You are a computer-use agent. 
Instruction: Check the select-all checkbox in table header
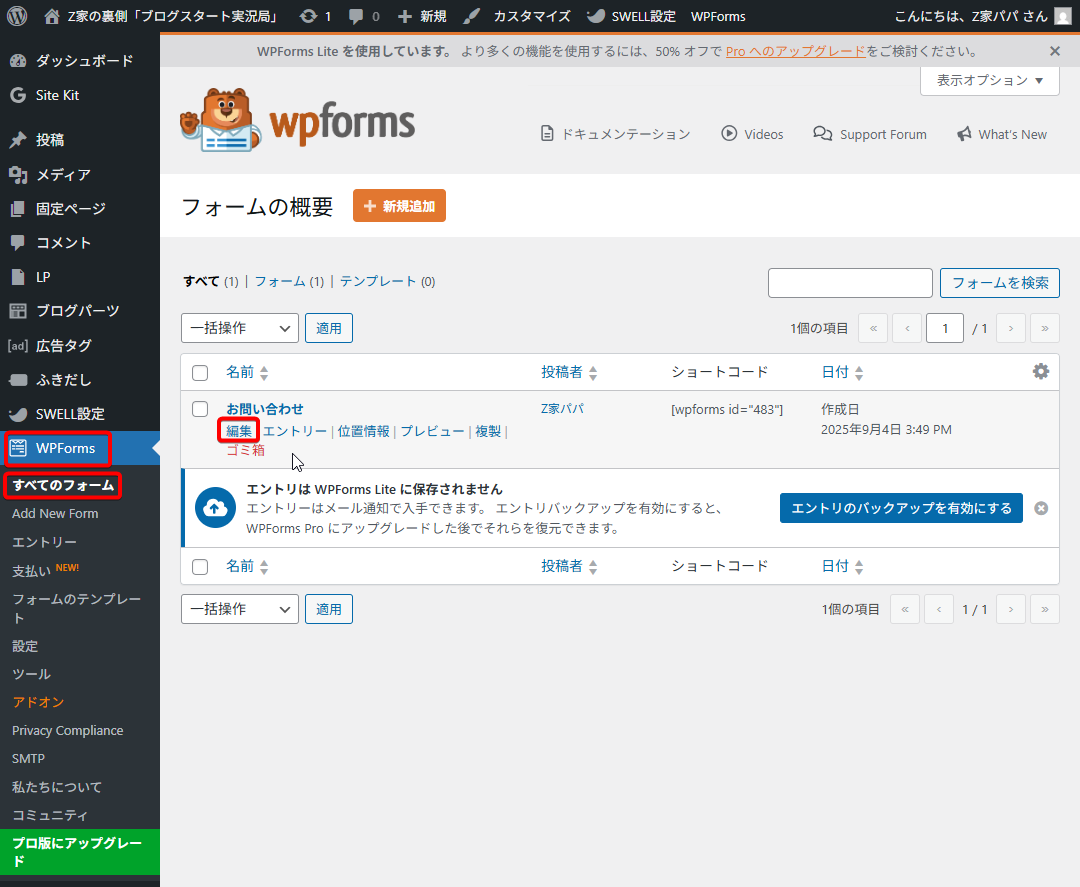point(200,373)
